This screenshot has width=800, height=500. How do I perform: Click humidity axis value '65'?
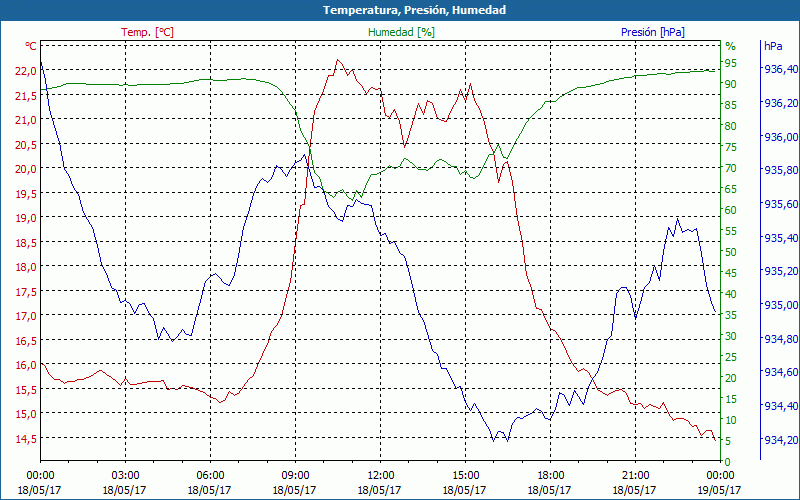[731, 189]
